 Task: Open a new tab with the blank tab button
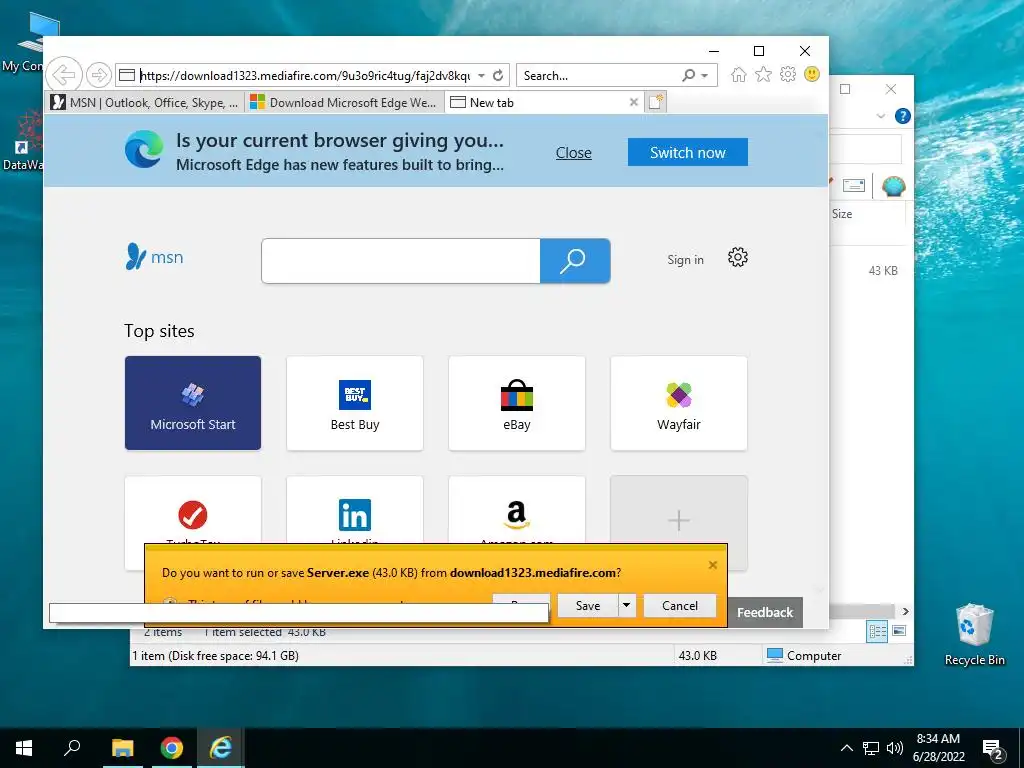(655, 103)
